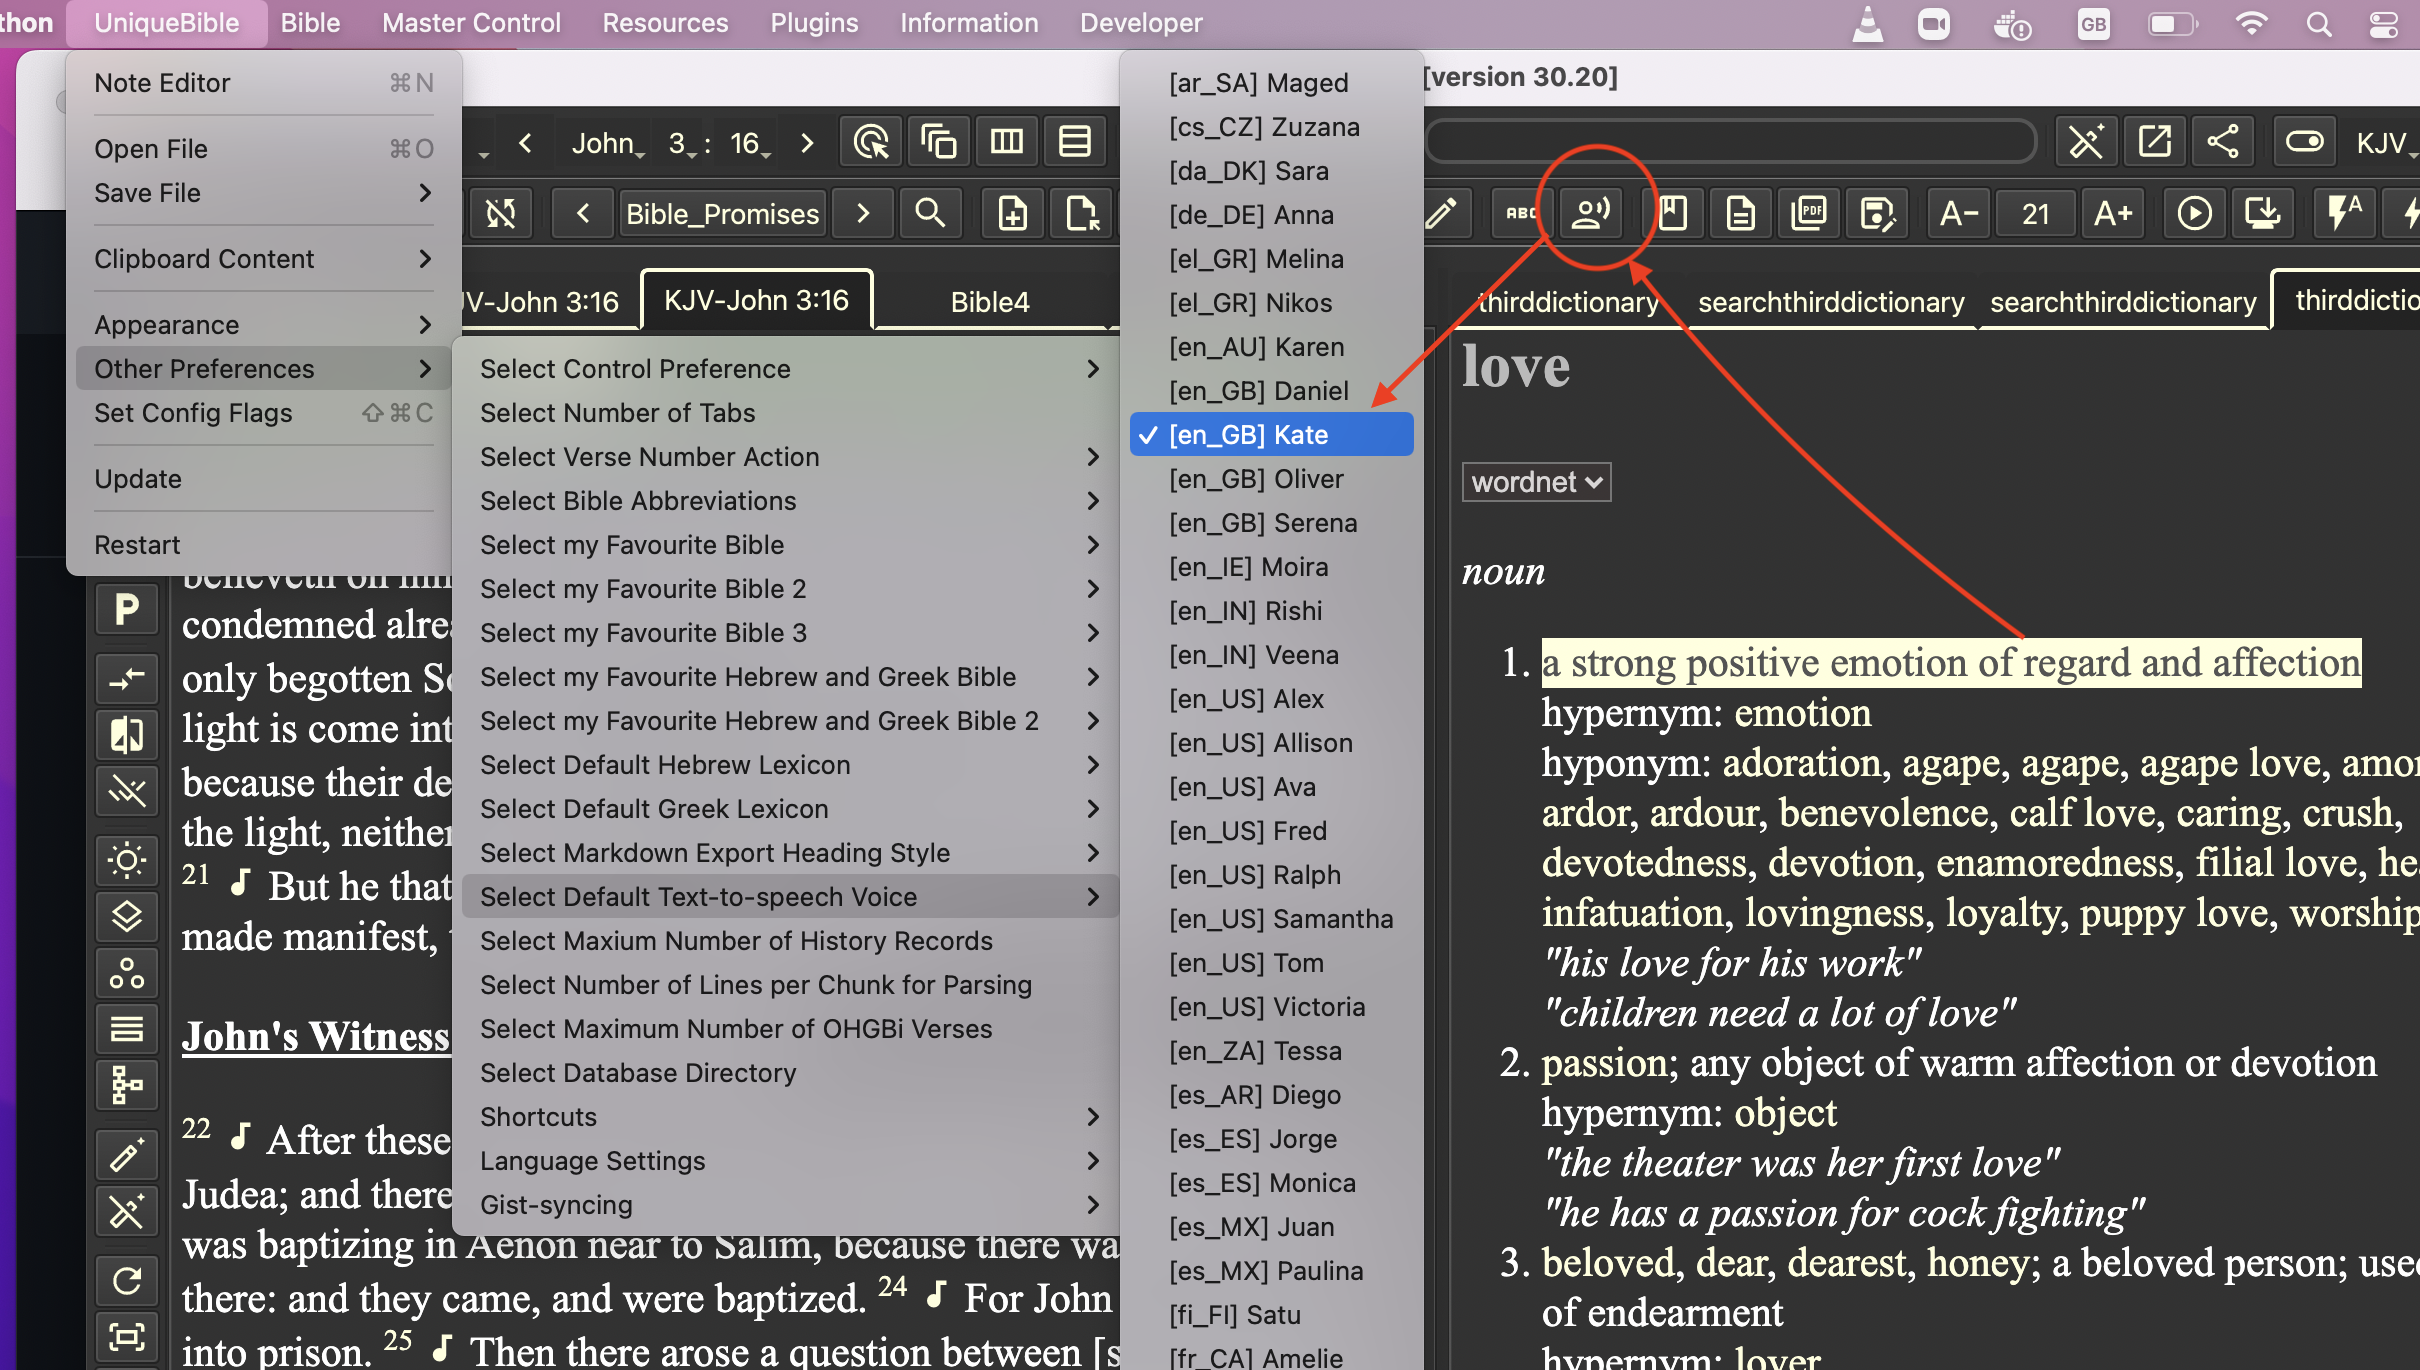Click the share icon in top toolbar
Viewport: 2420px width, 1370px height.
[2222, 141]
